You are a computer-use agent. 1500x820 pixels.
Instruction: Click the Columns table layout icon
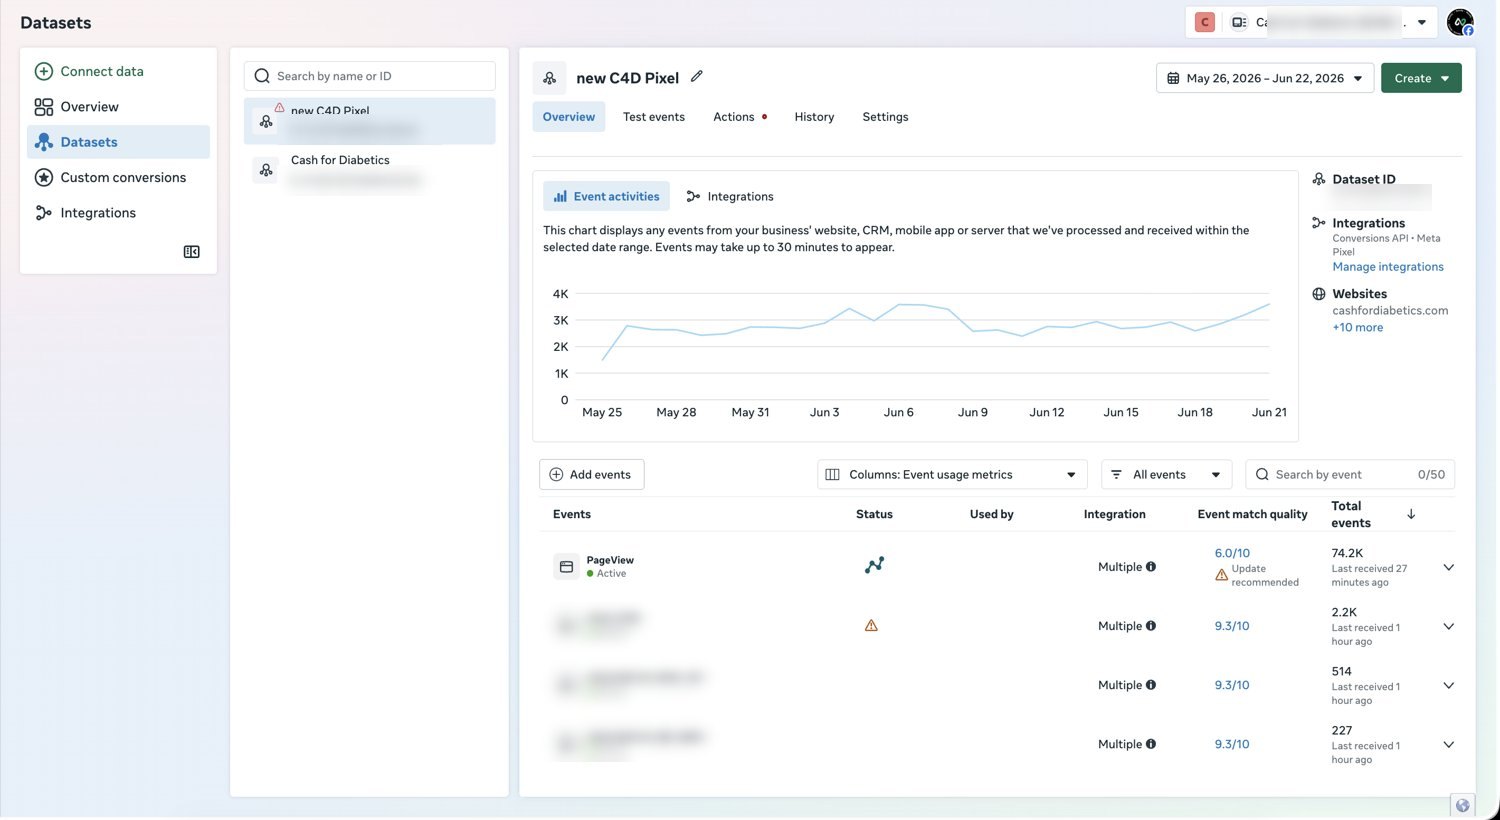tap(832, 475)
